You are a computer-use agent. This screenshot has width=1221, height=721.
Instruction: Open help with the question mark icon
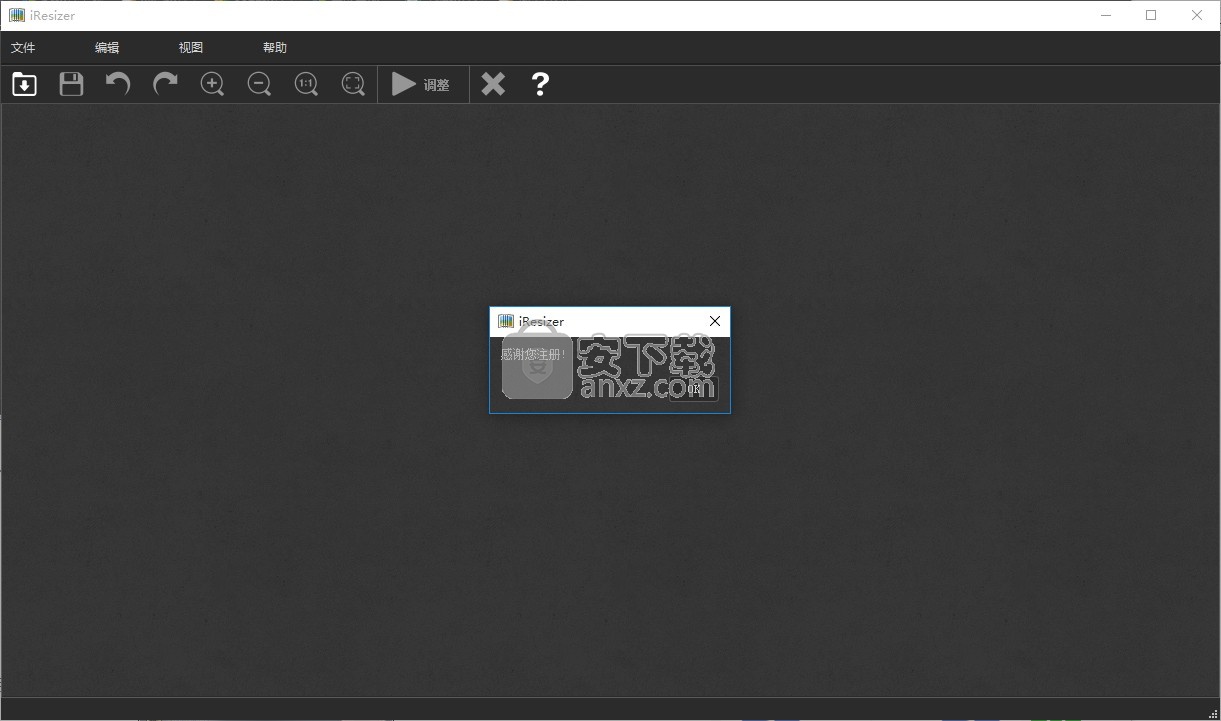click(540, 84)
